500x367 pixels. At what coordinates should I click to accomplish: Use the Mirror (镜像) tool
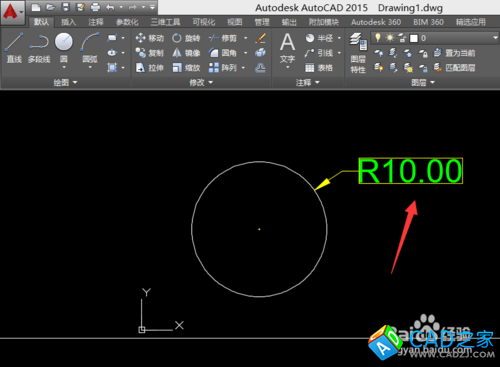click(x=186, y=53)
